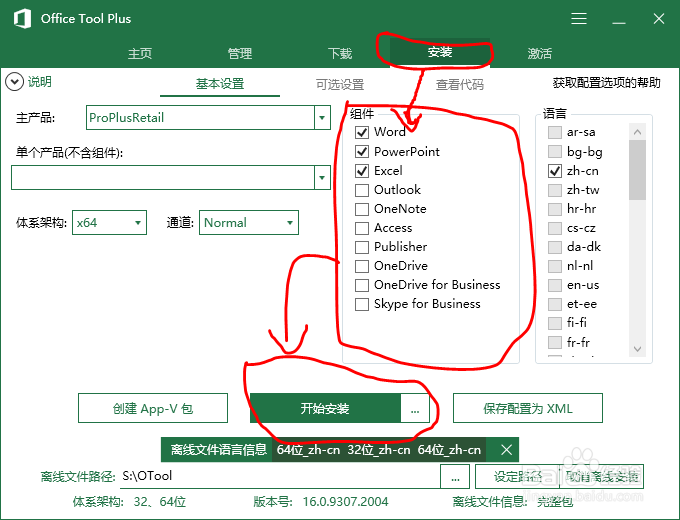Switch to the 管理 tab
This screenshot has height=520, width=680.
(x=240, y=53)
